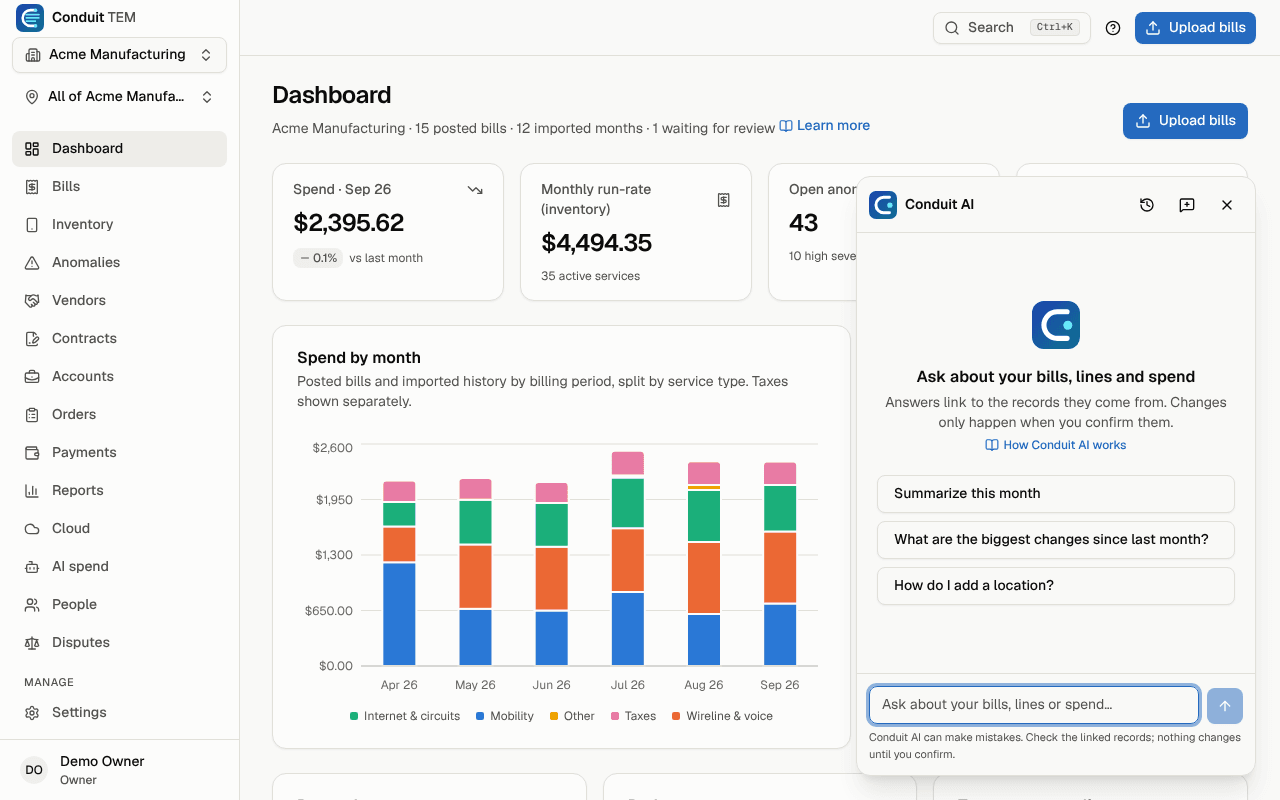Select the How do I add a location suggestion
Screen dimensions: 1280x800
[x=1056, y=586]
